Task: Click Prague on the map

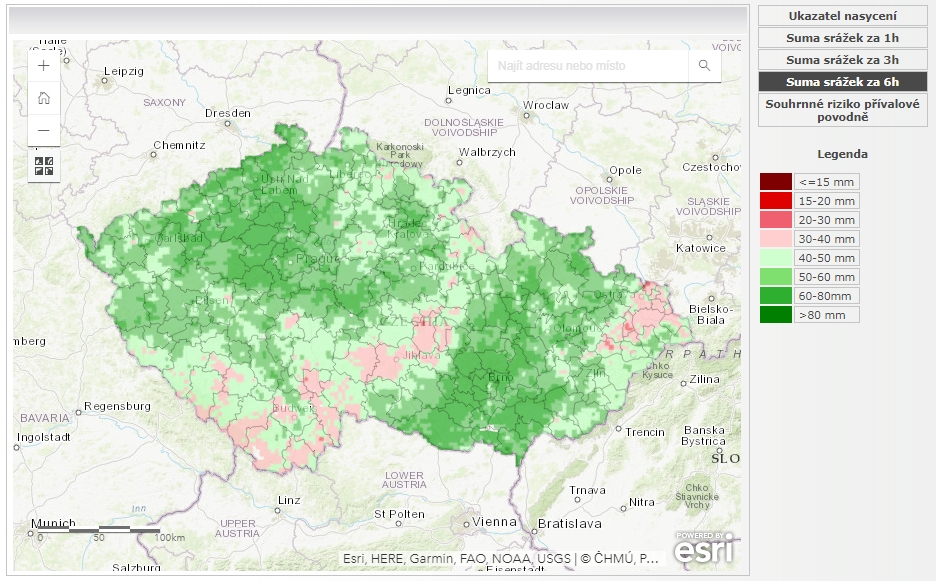Action: click(309, 260)
